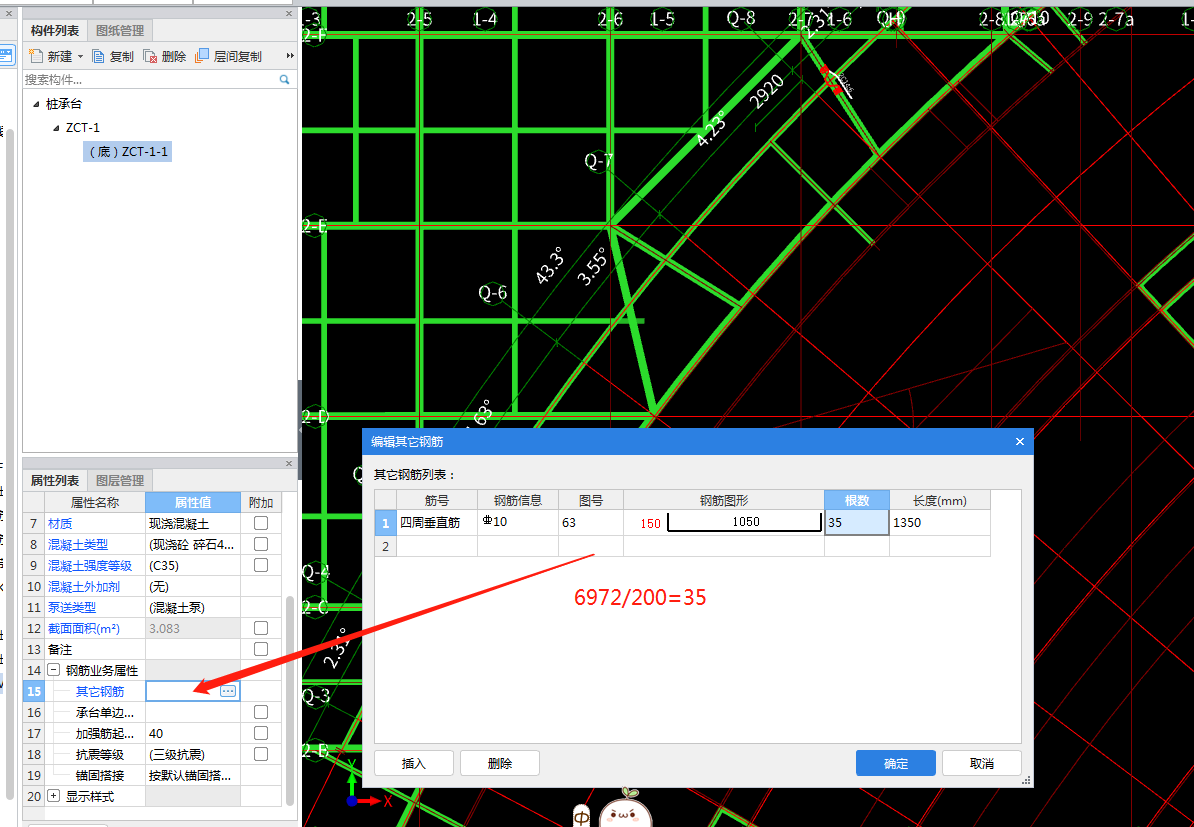This screenshot has height=827, width=1194.
Task: Select the (底) ZCT-1-1 tree item
Action: click(x=127, y=152)
